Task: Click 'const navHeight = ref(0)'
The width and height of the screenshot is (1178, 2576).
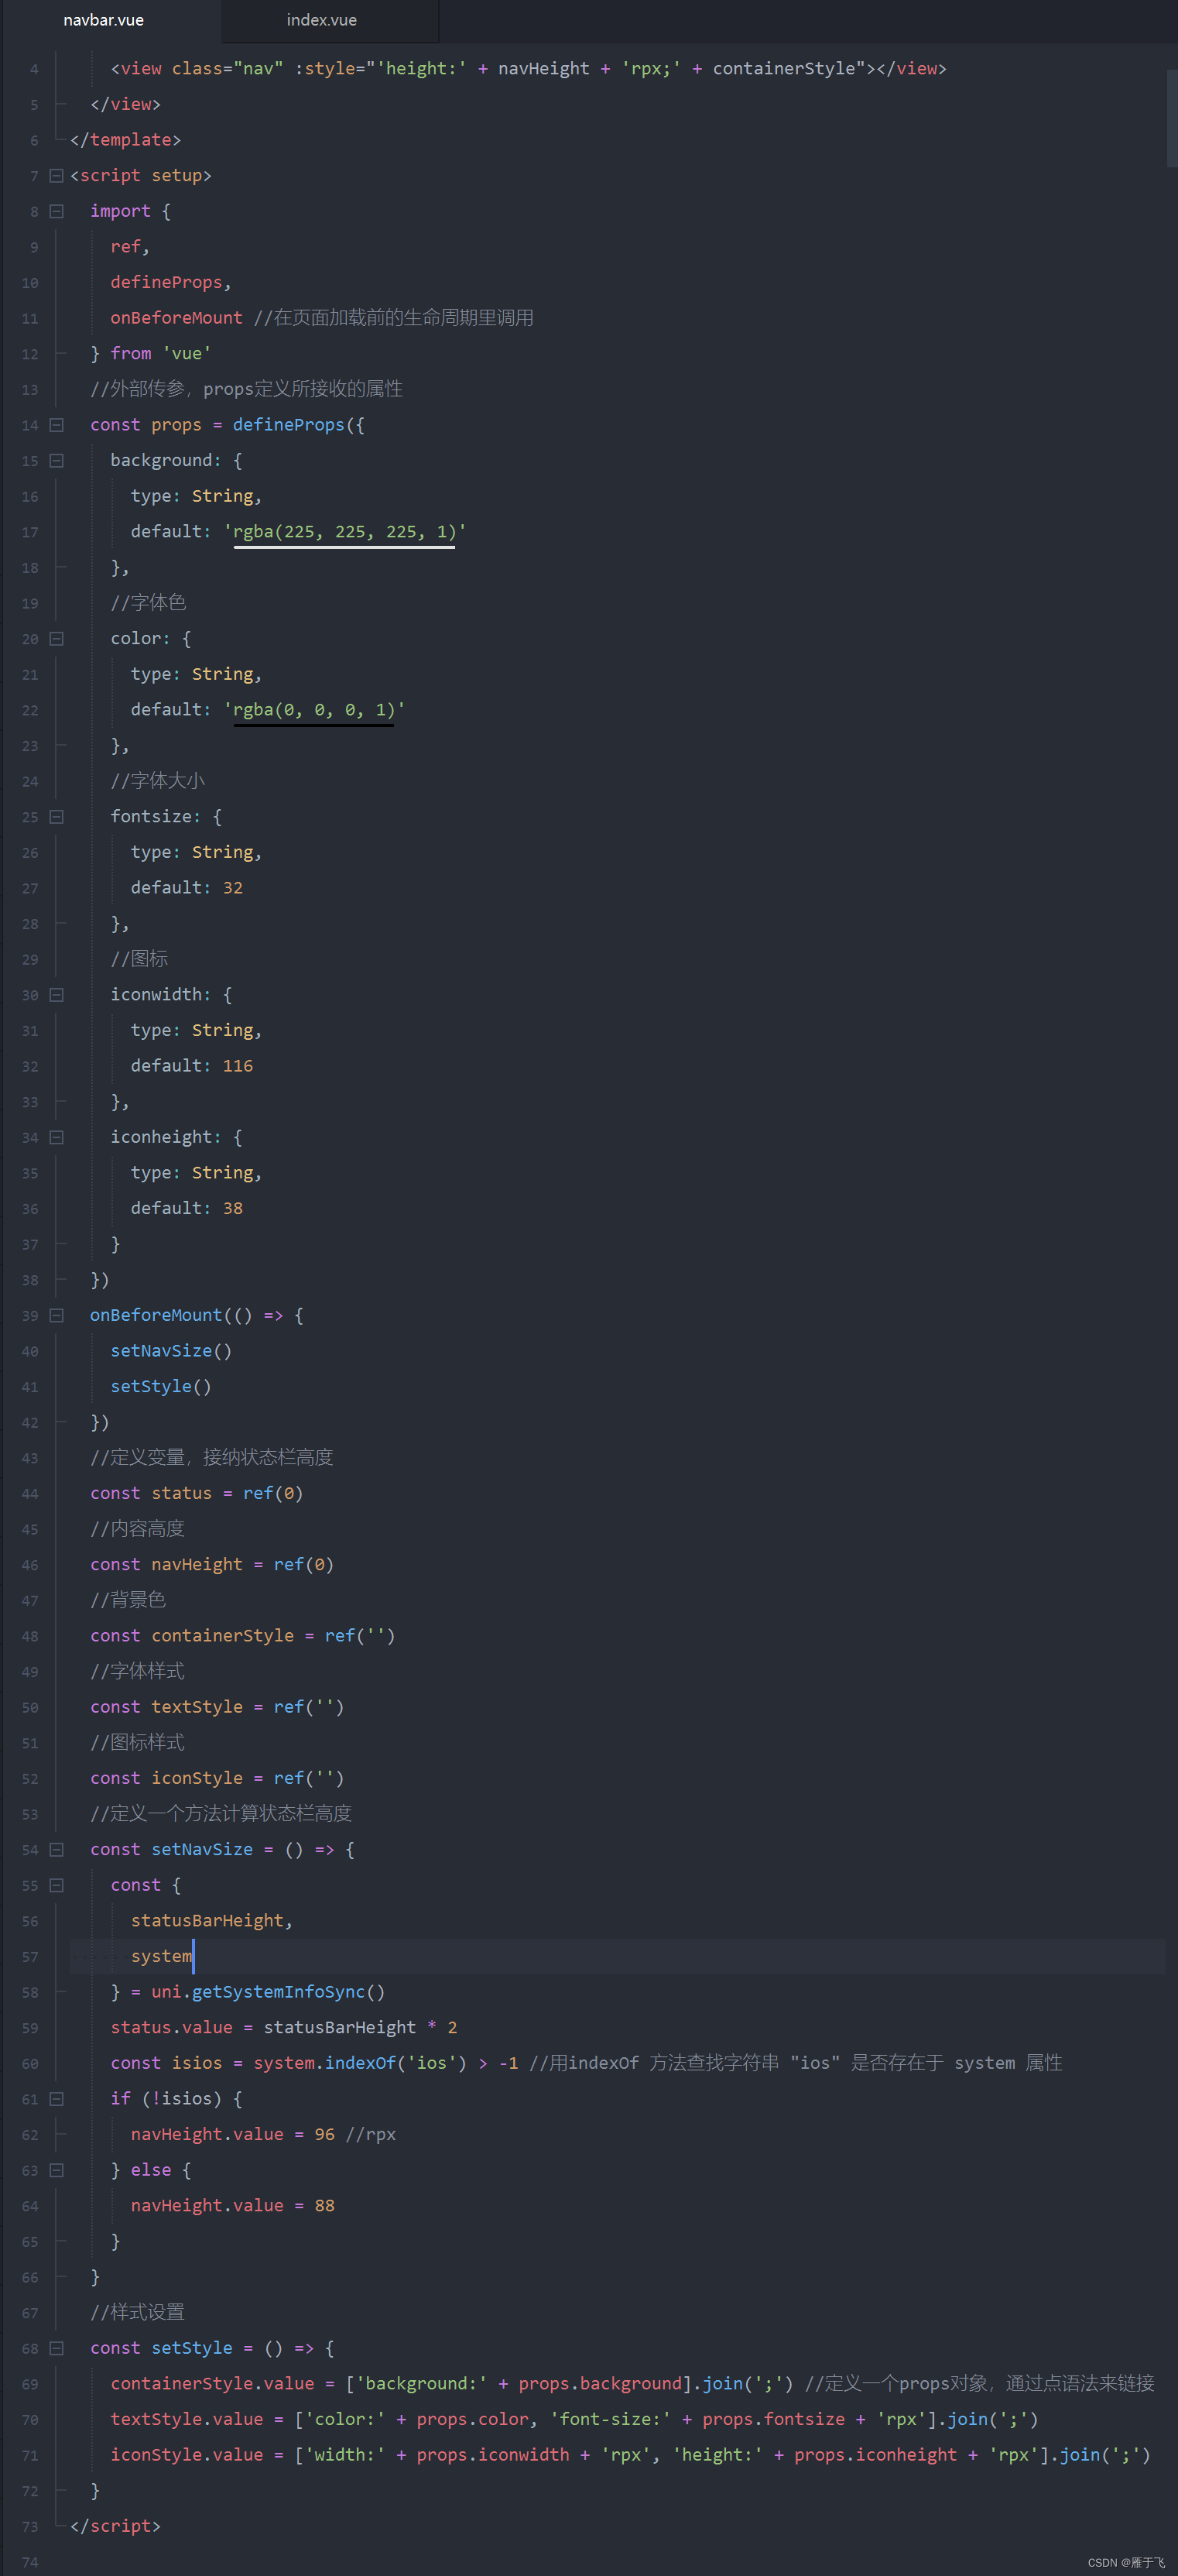Action: coord(212,1565)
